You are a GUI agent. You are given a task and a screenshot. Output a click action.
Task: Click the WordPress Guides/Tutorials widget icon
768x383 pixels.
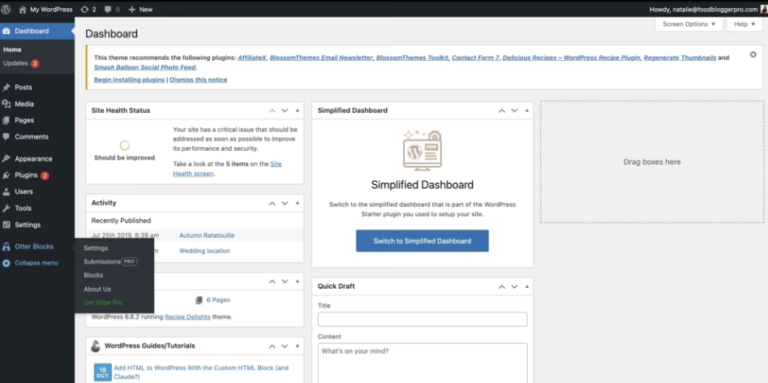click(x=96, y=346)
